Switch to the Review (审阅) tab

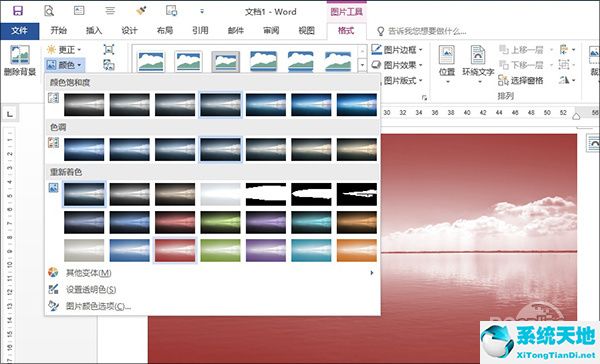271,31
